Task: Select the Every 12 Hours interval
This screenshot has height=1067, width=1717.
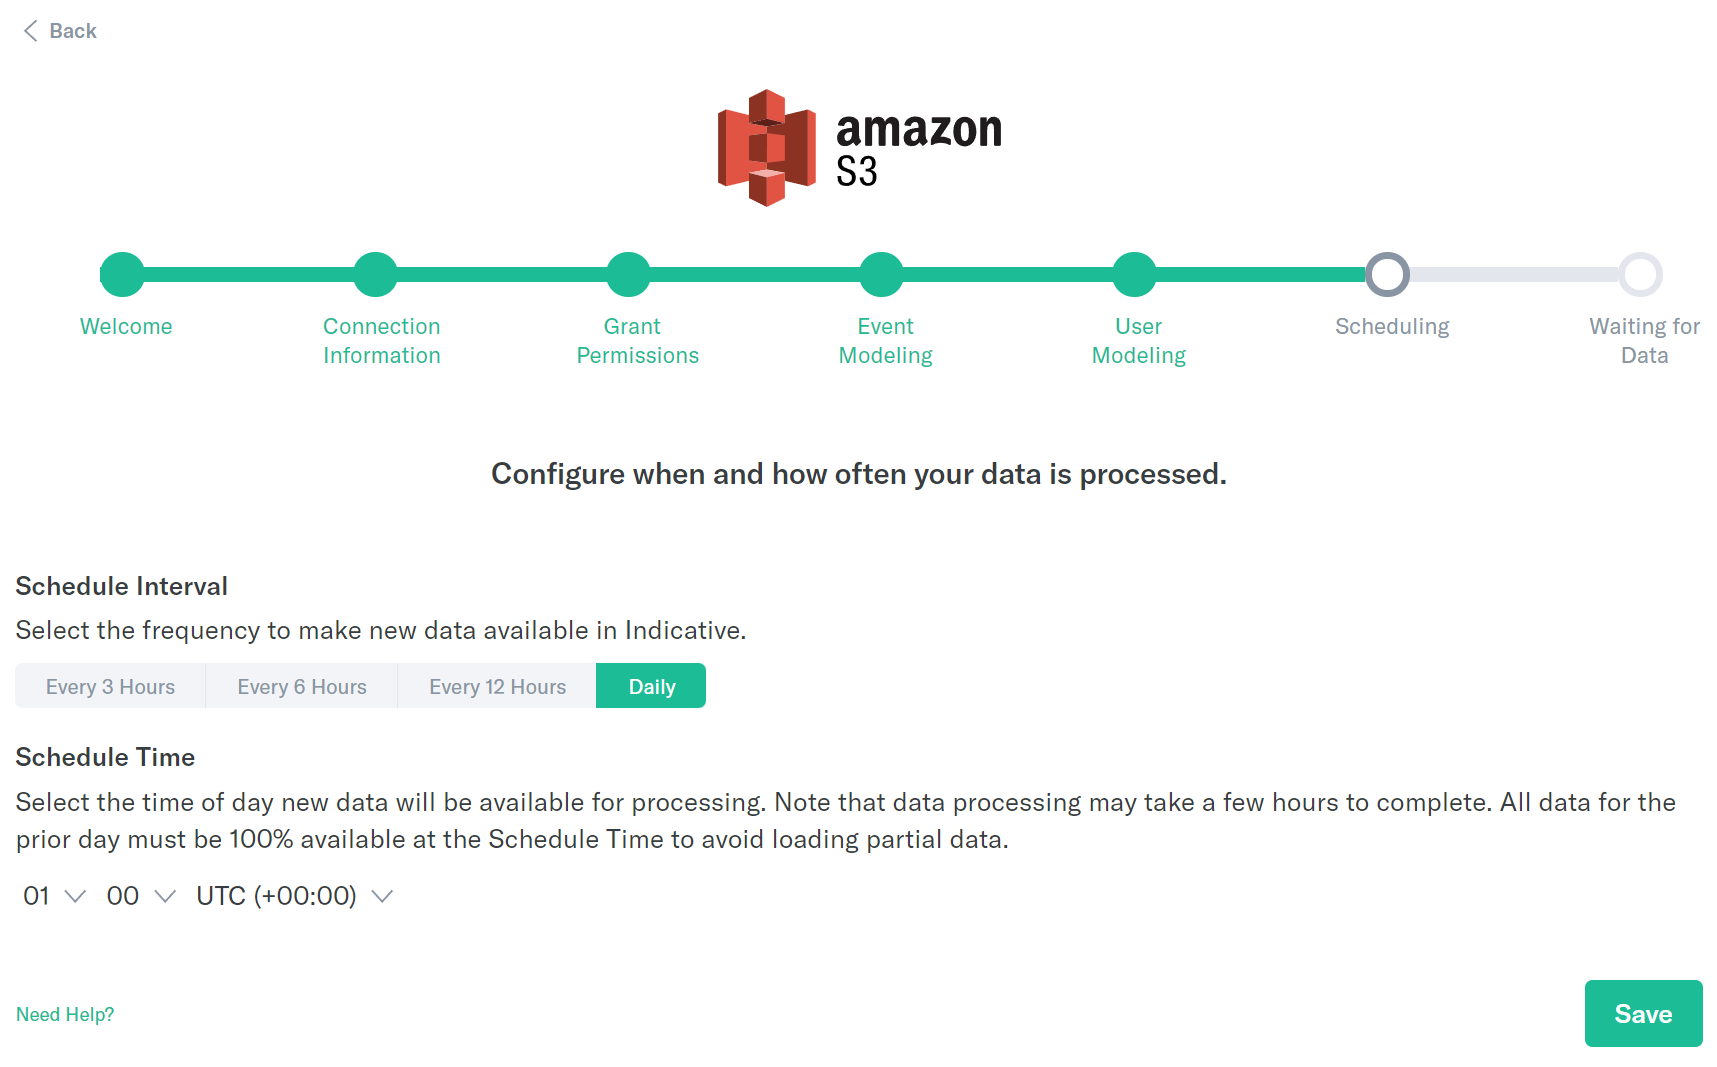Action: click(496, 686)
